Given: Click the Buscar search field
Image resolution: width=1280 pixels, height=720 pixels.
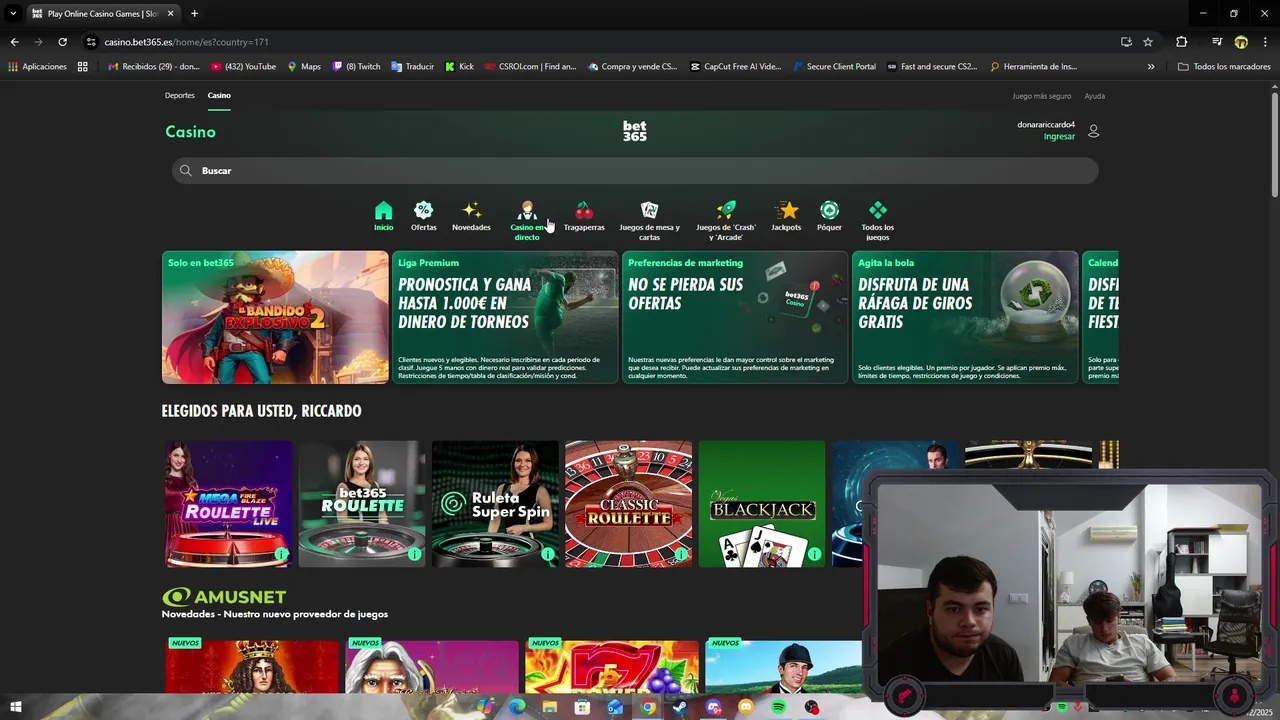Looking at the screenshot, I should [x=635, y=171].
